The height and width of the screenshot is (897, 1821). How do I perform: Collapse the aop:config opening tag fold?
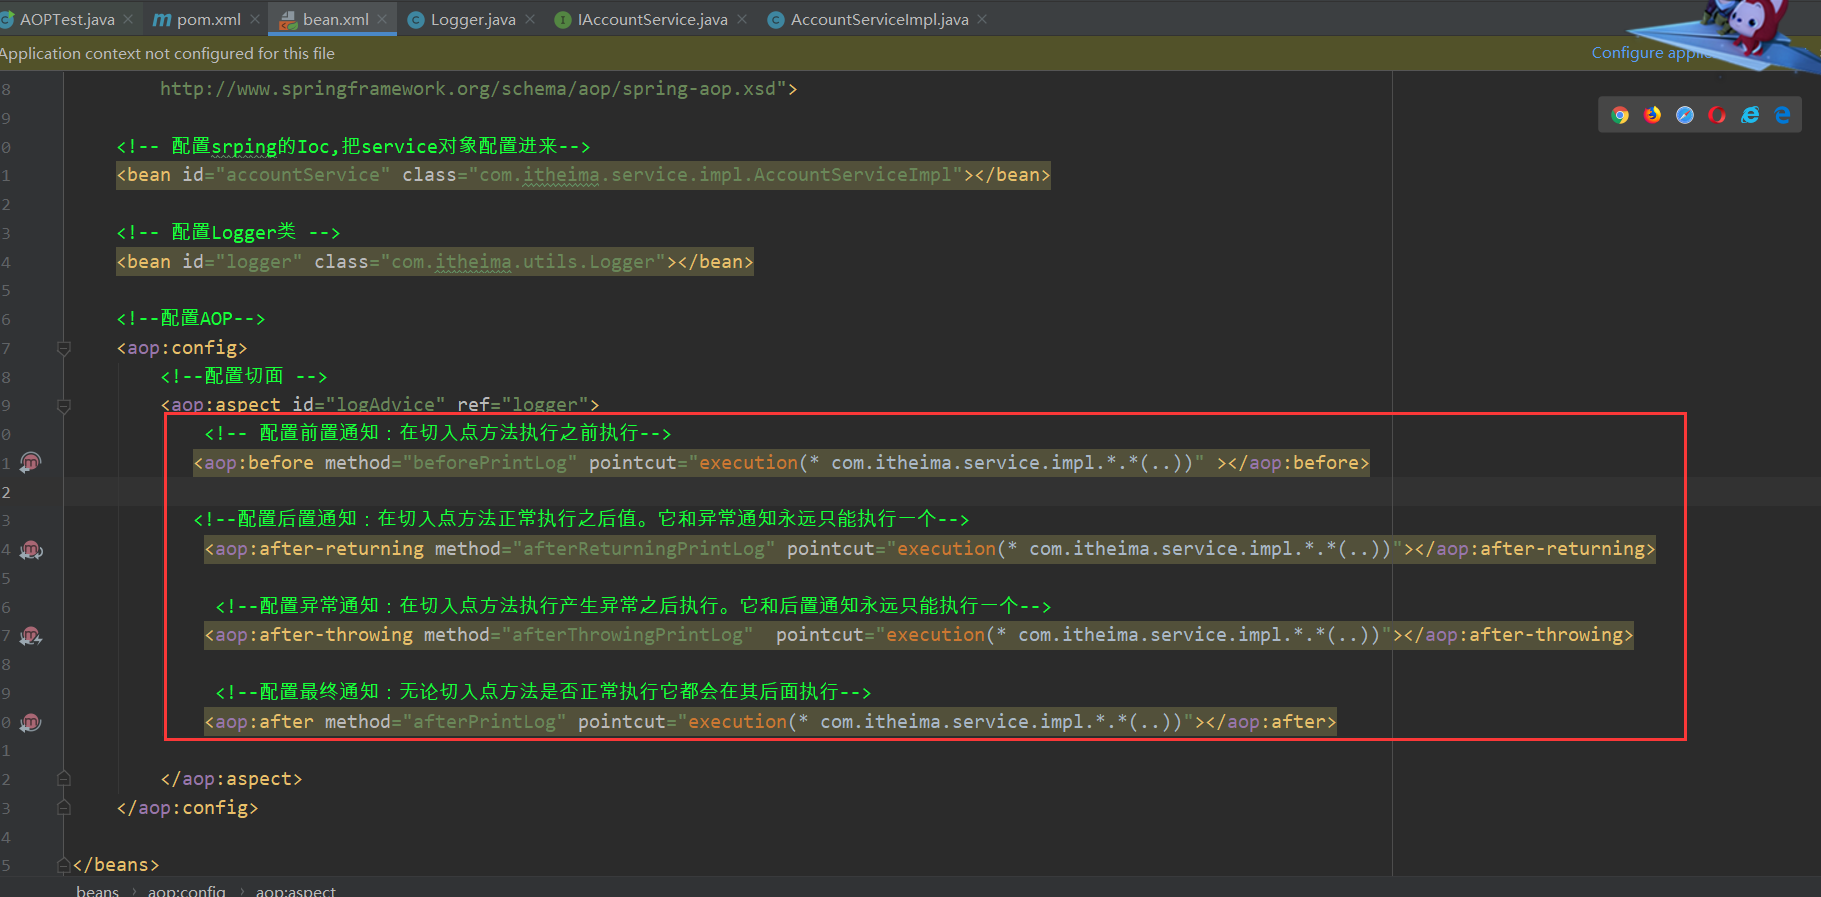[64, 348]
